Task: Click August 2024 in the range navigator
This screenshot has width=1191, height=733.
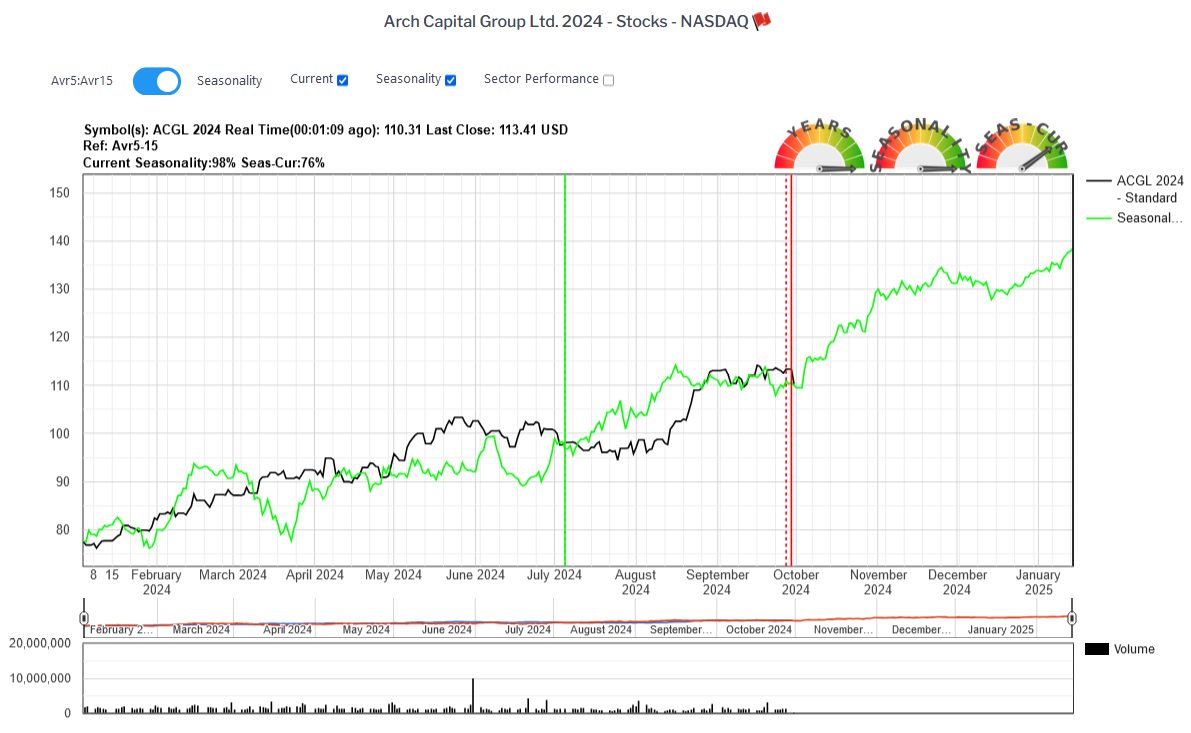Action: 601,630
